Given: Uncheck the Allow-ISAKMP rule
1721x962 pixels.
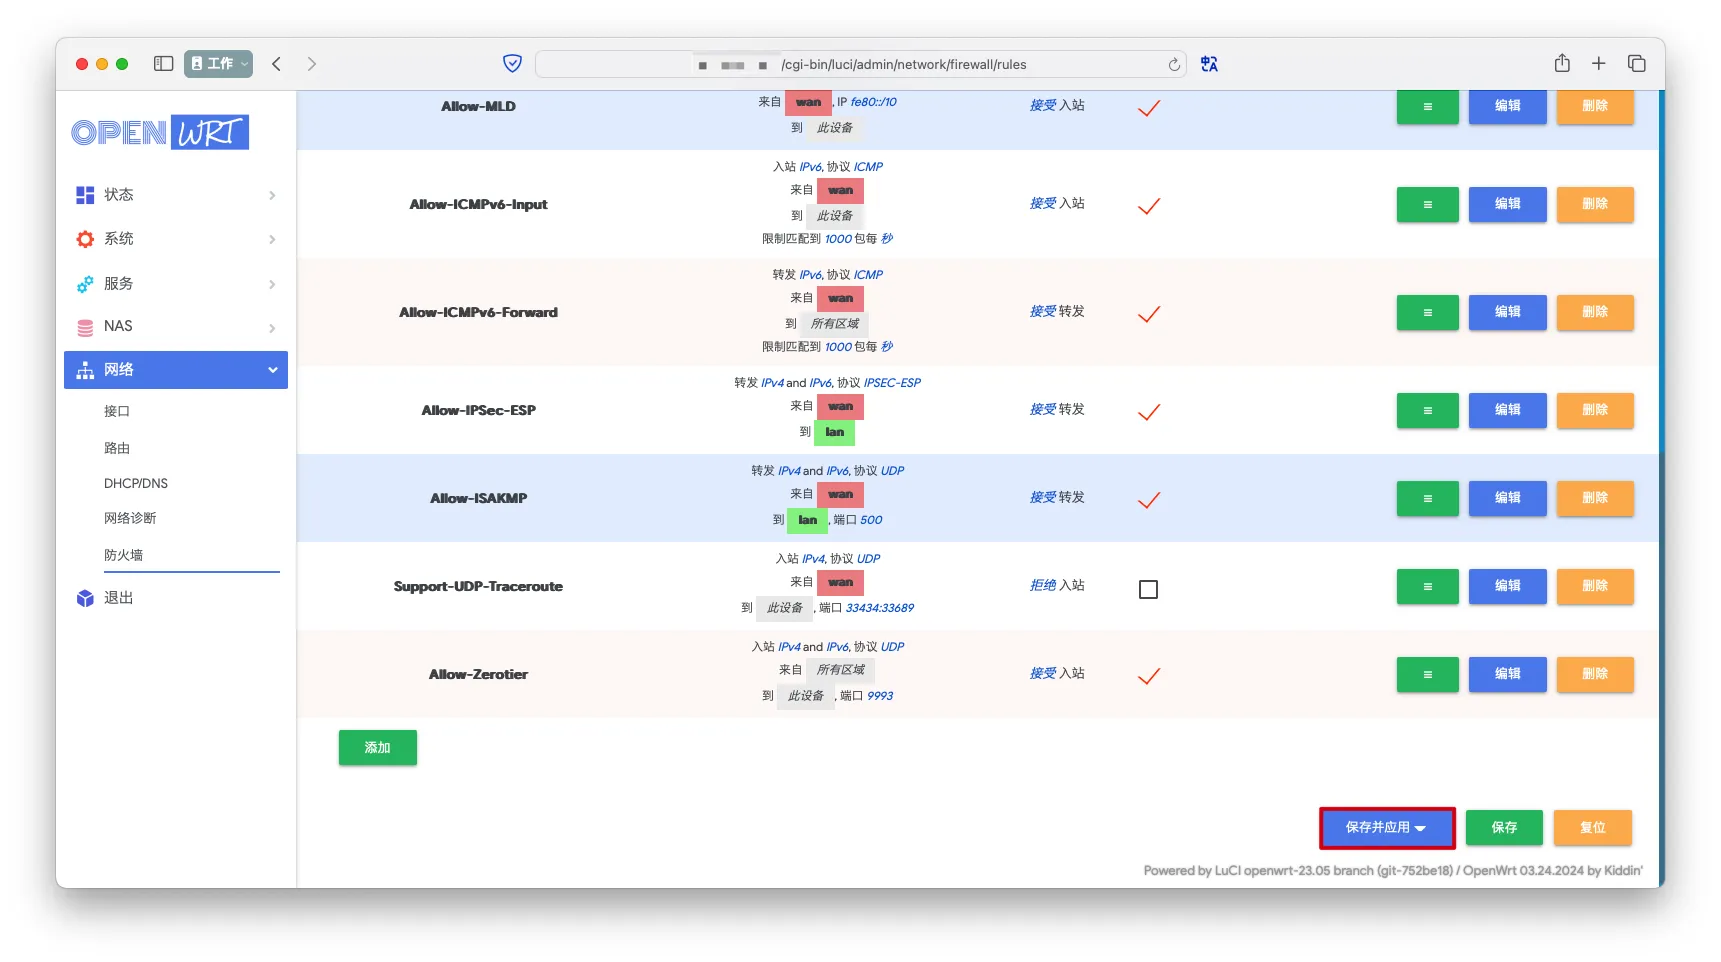Looking at the screenshot, I should (1148, 500).
